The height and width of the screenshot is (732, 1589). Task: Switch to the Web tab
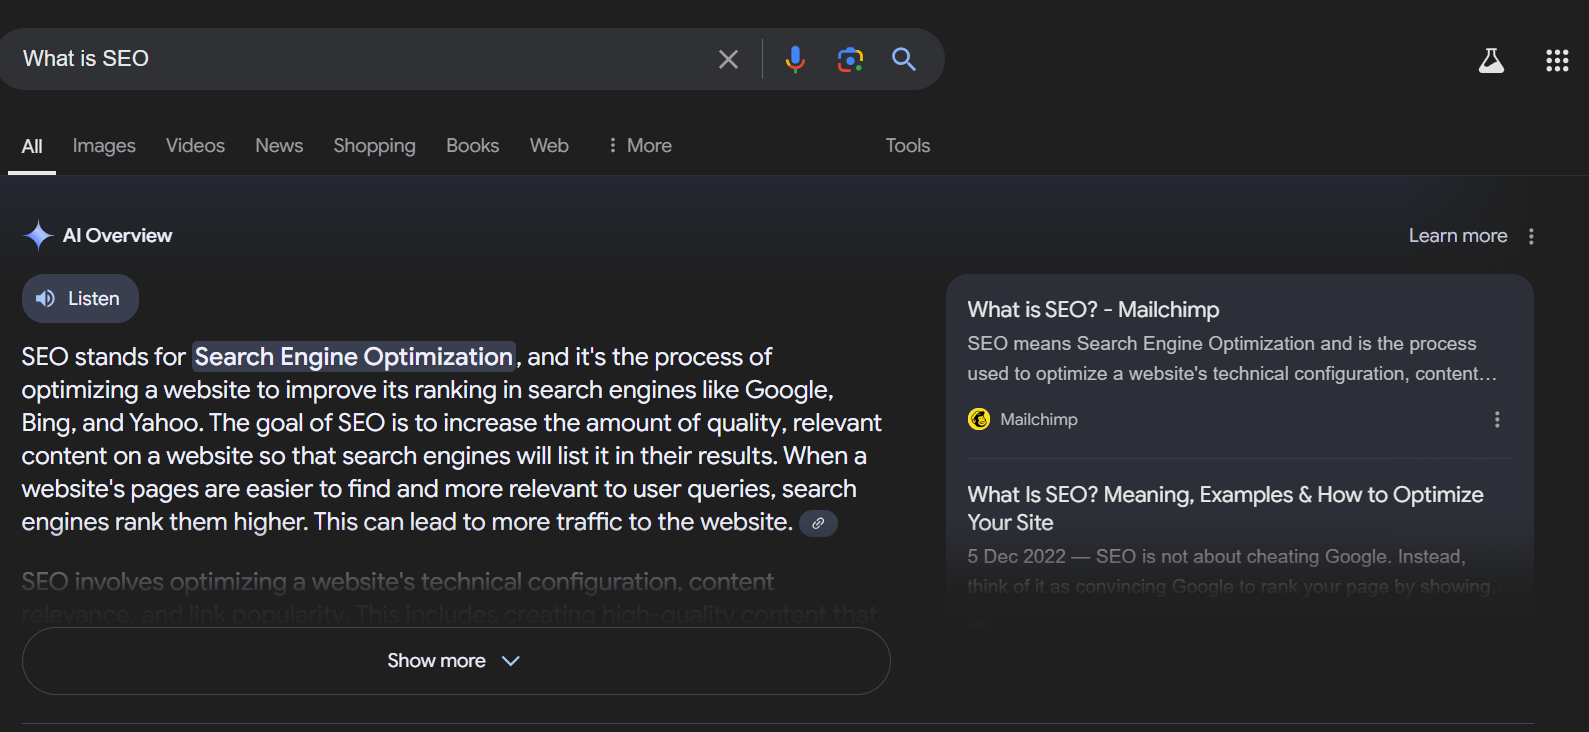coord(549,146)
